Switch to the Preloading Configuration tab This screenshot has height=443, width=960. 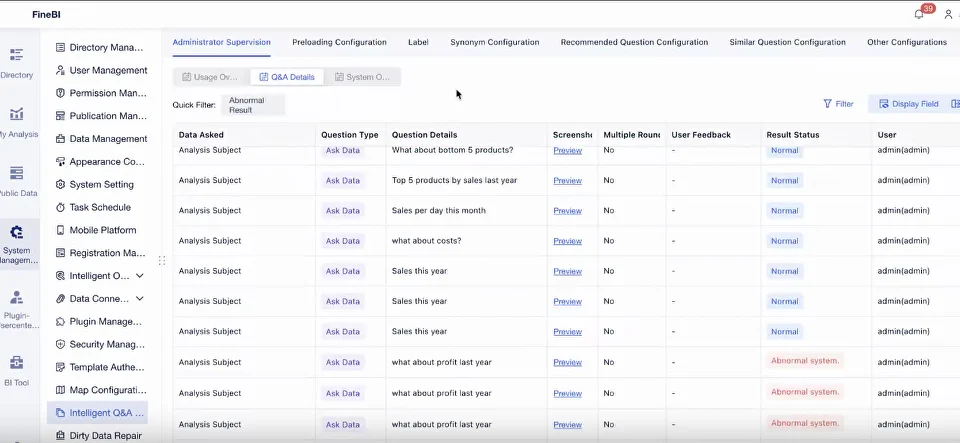[x=339, y=42]
